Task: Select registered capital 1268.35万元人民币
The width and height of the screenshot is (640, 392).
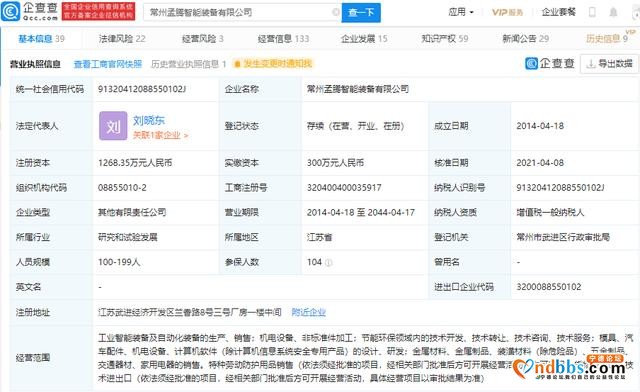Action: (135, 163)
